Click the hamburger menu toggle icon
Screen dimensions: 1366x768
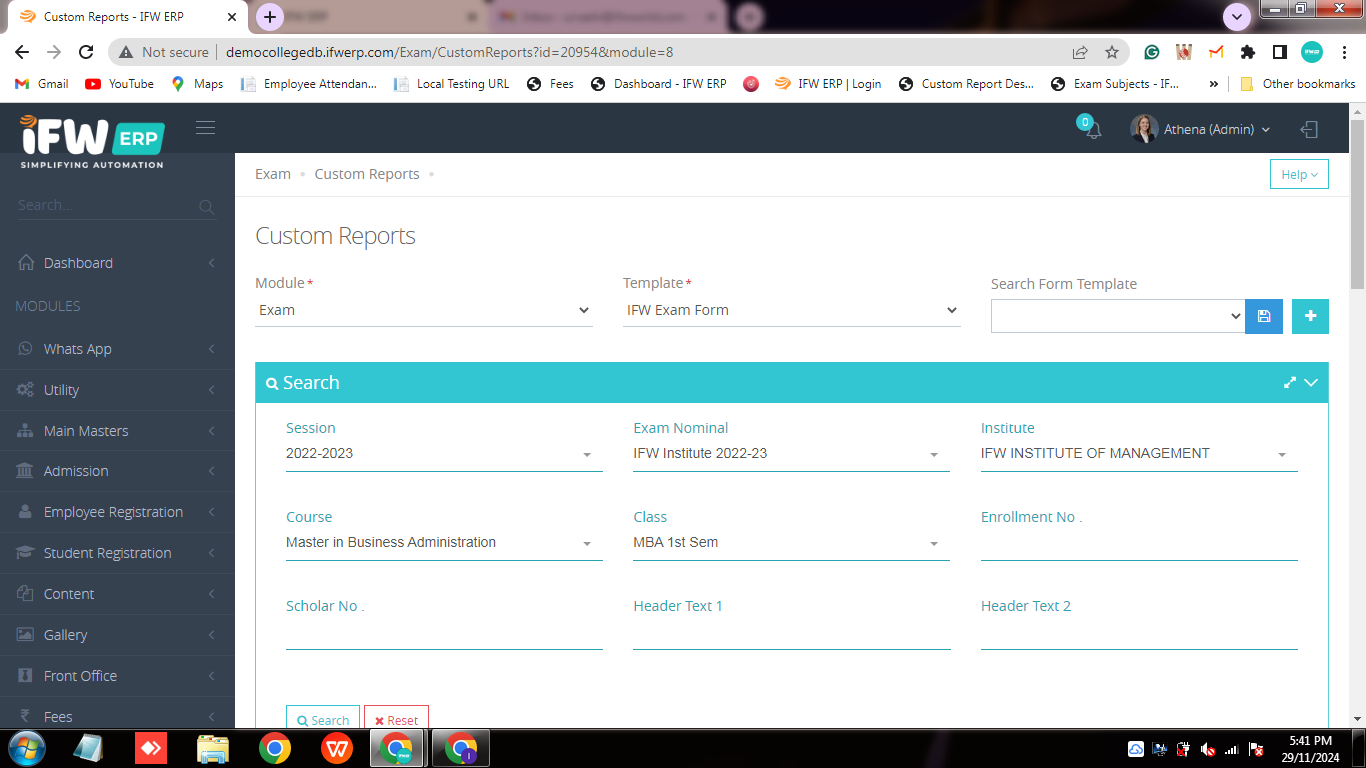205,127
